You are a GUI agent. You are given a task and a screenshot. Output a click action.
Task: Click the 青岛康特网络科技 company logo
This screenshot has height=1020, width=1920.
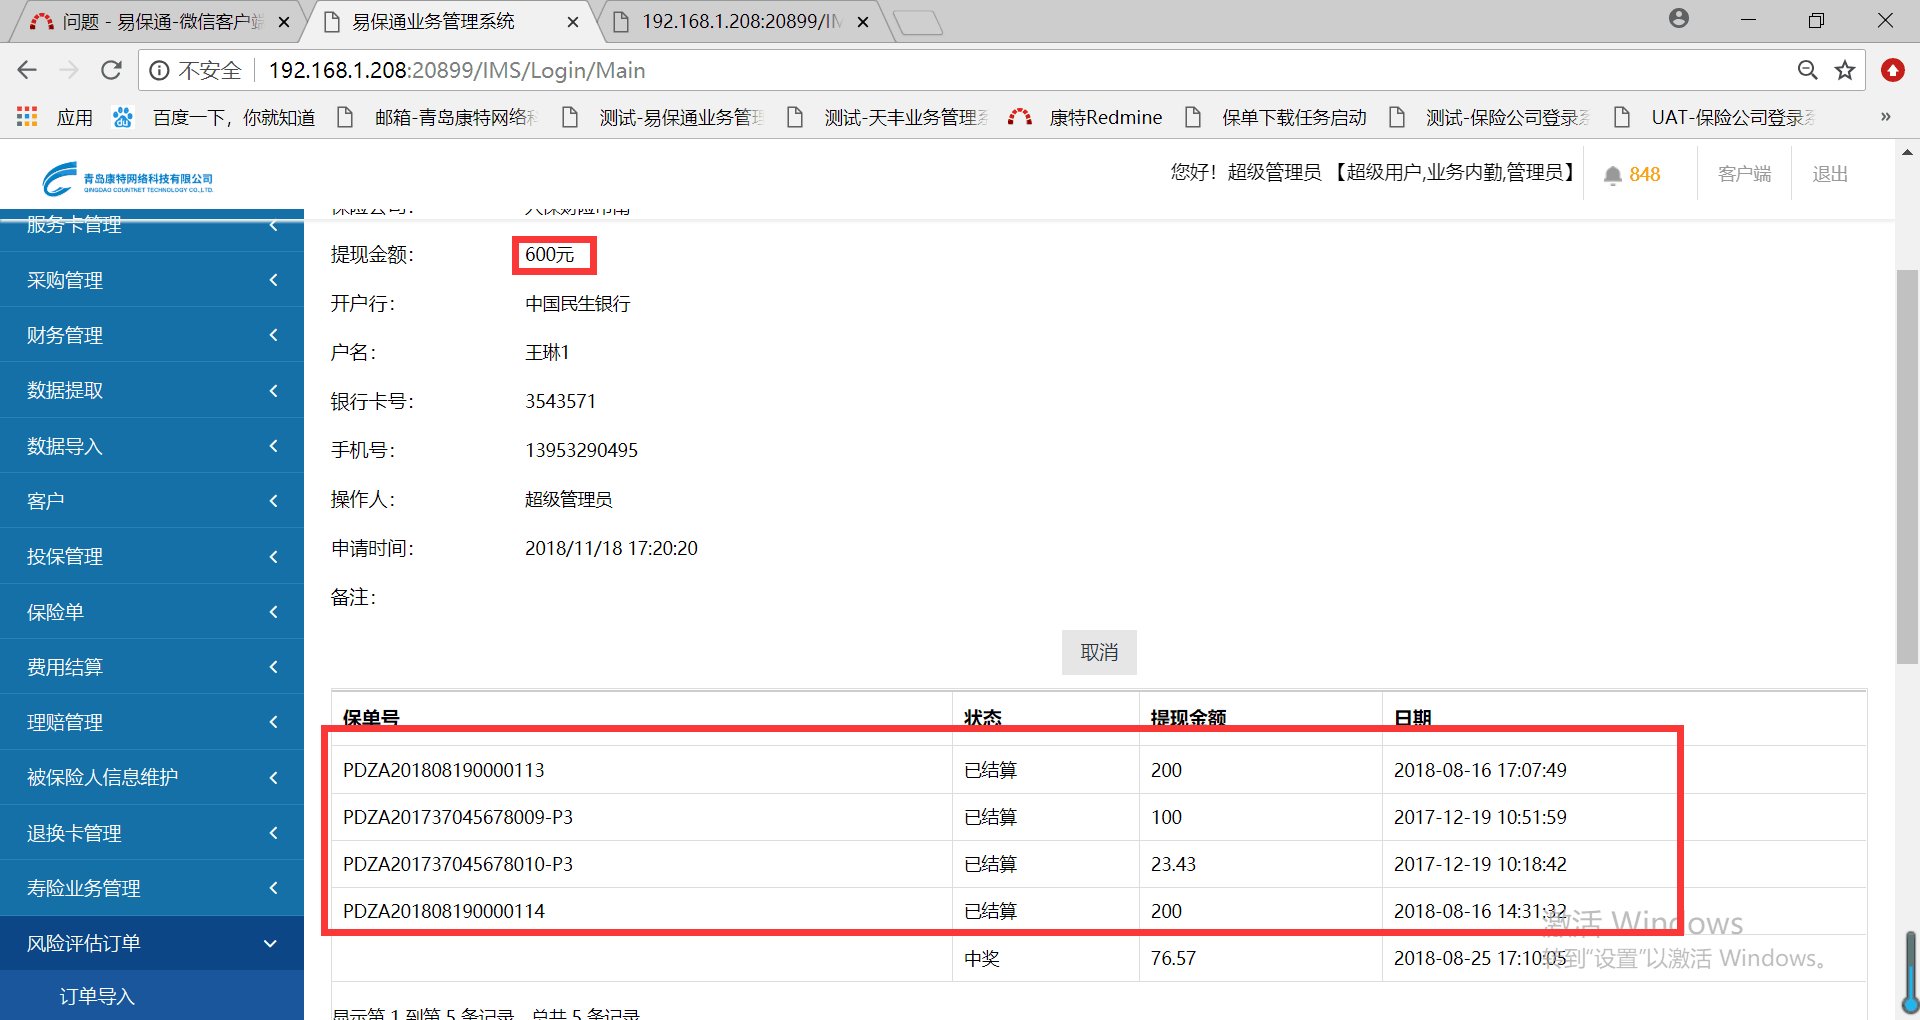click(x=127, y=179)
